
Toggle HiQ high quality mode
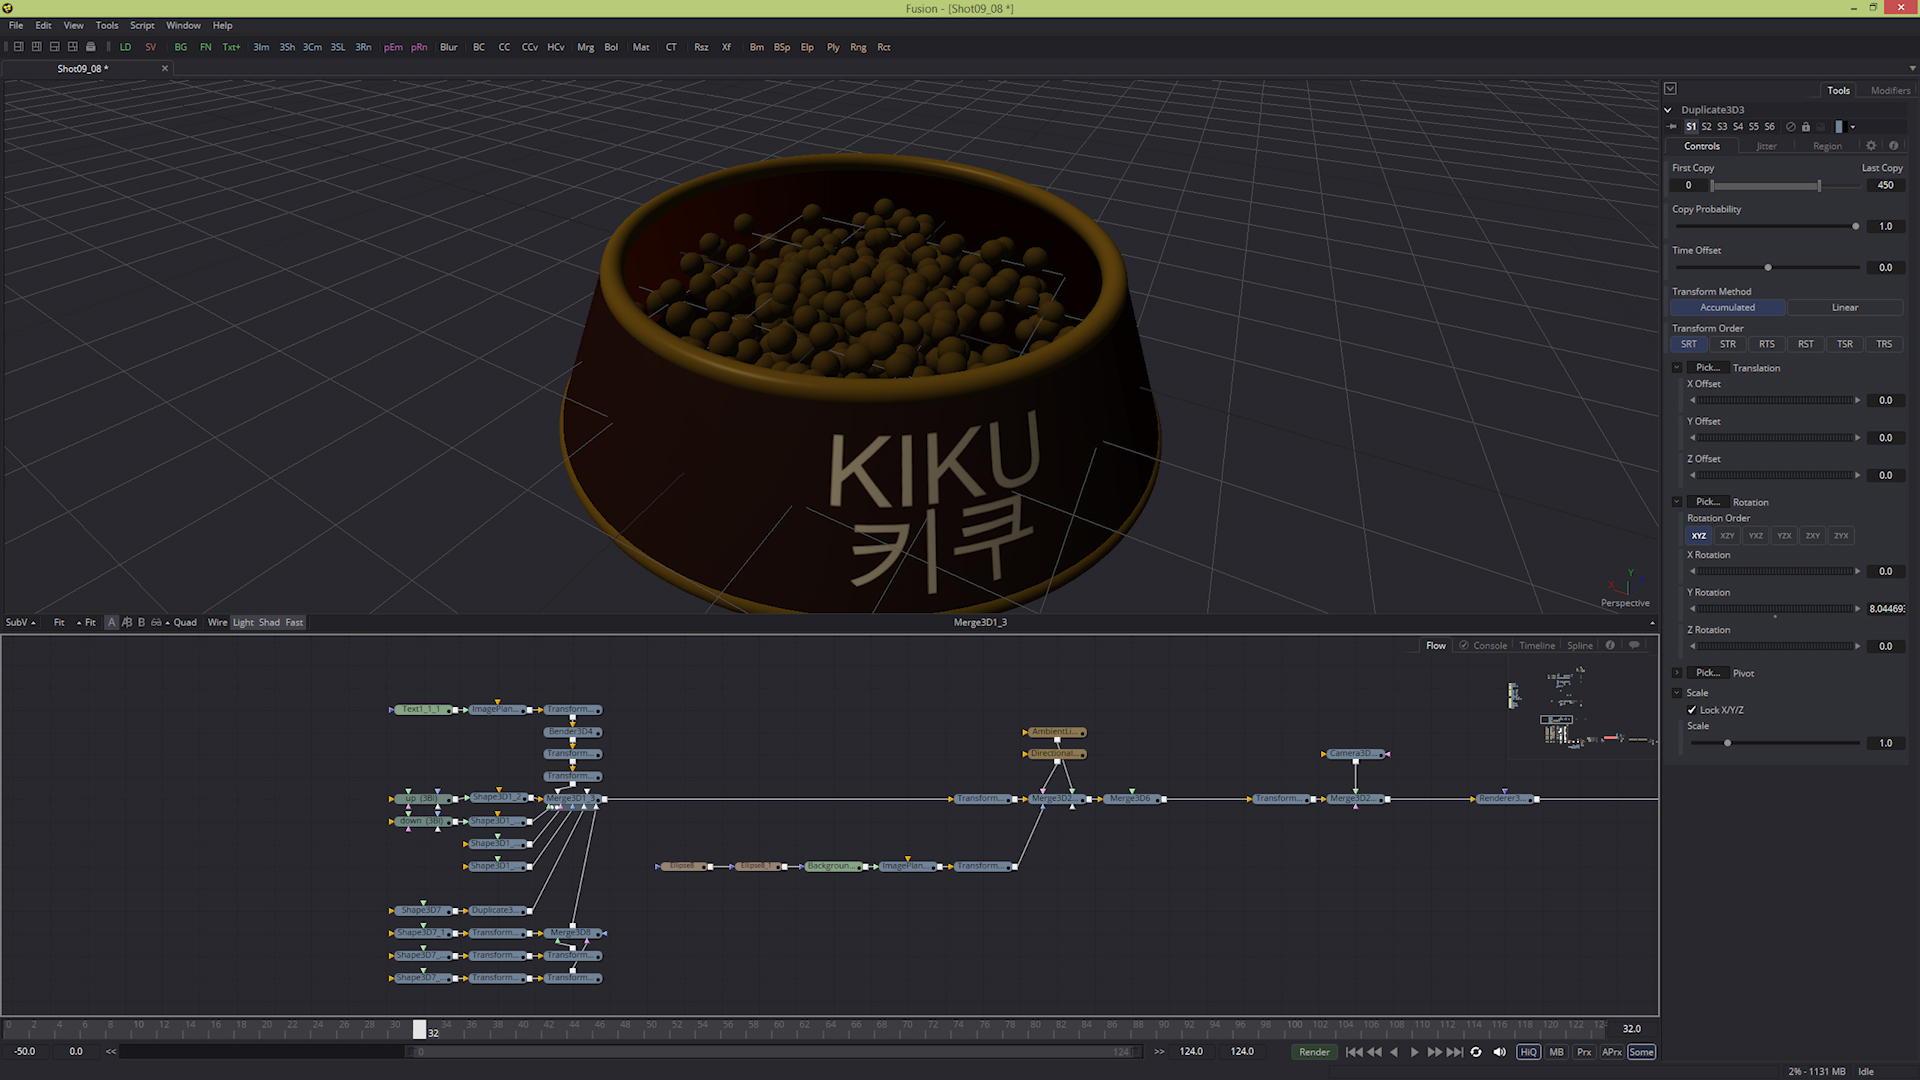(1528, 1052)
